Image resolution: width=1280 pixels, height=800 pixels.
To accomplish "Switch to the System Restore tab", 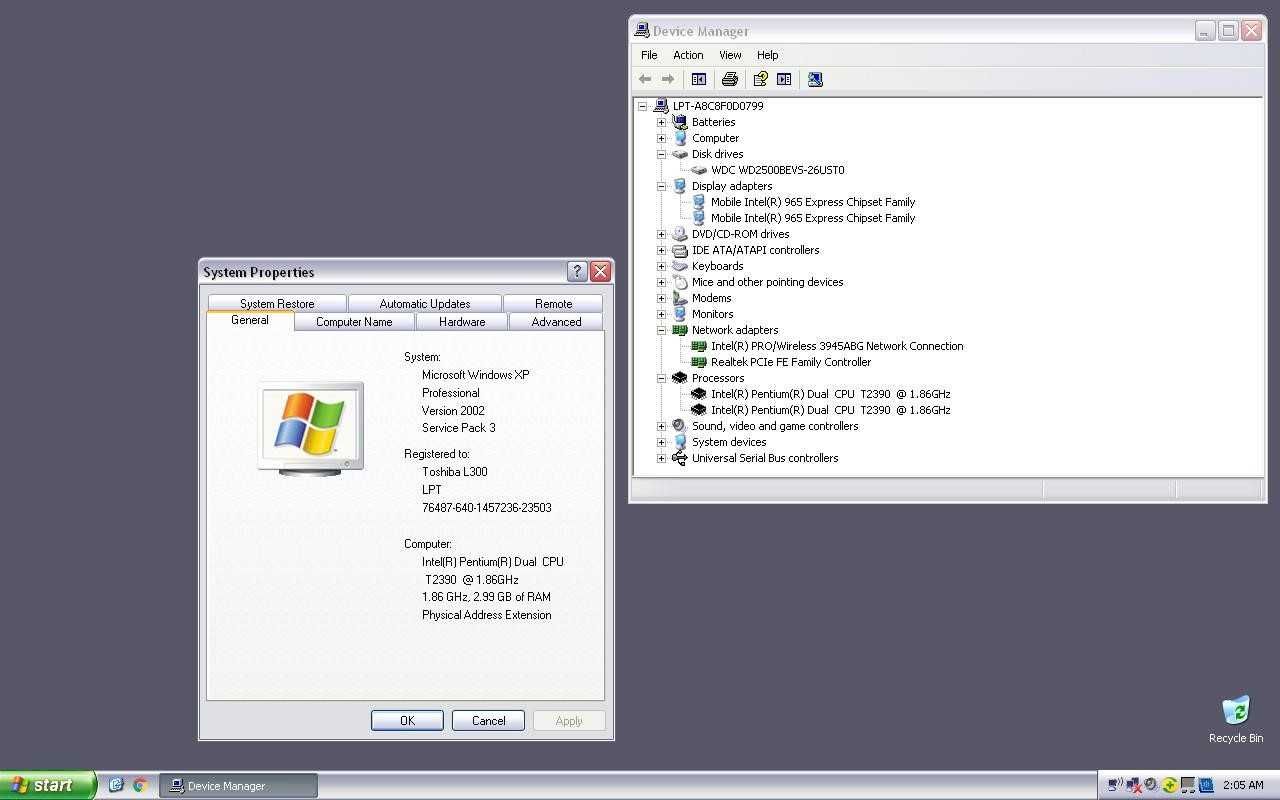I will coord(277,303).
